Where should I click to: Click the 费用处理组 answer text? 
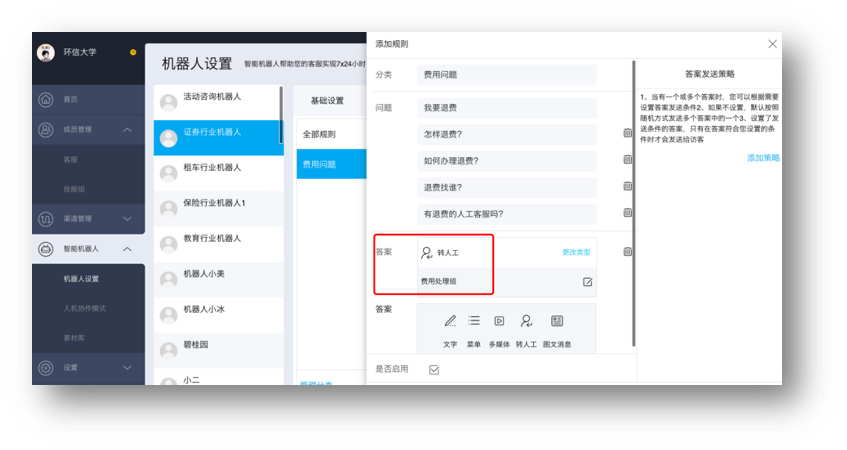(x=438, y=281)
